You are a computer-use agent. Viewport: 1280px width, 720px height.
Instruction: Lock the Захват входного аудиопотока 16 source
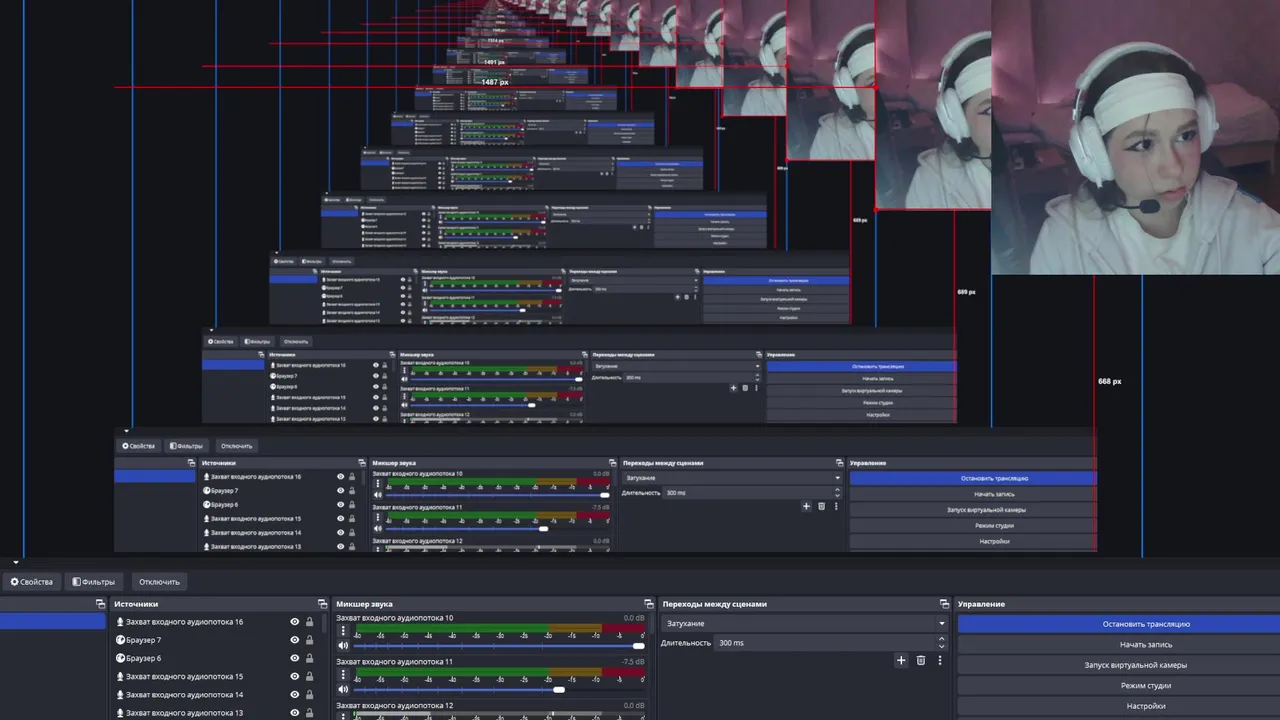309,622
